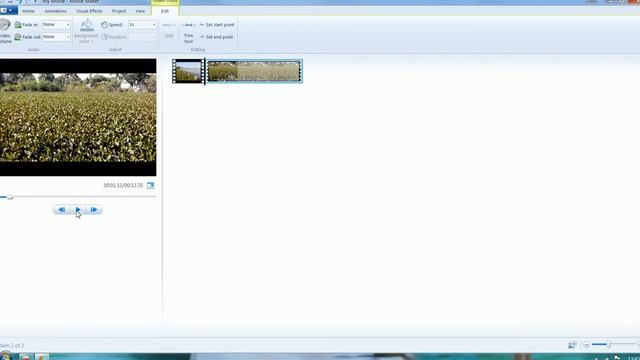Switch to the Animations tab
This screenshot has width=640, height=360.
(x=56, y=11)
